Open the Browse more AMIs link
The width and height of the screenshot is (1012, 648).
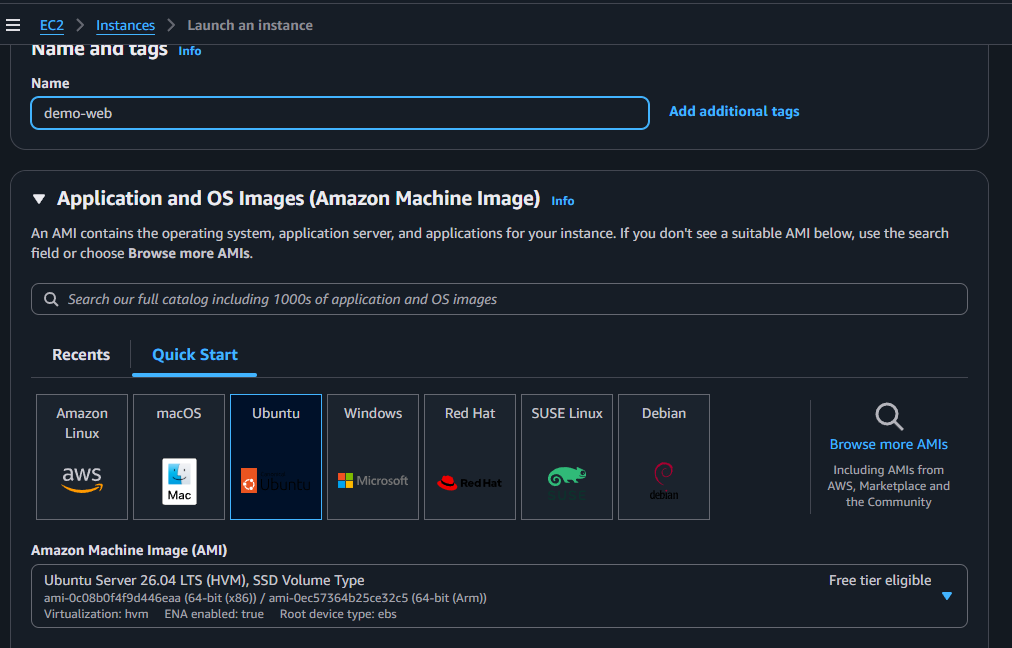point(889,444)
